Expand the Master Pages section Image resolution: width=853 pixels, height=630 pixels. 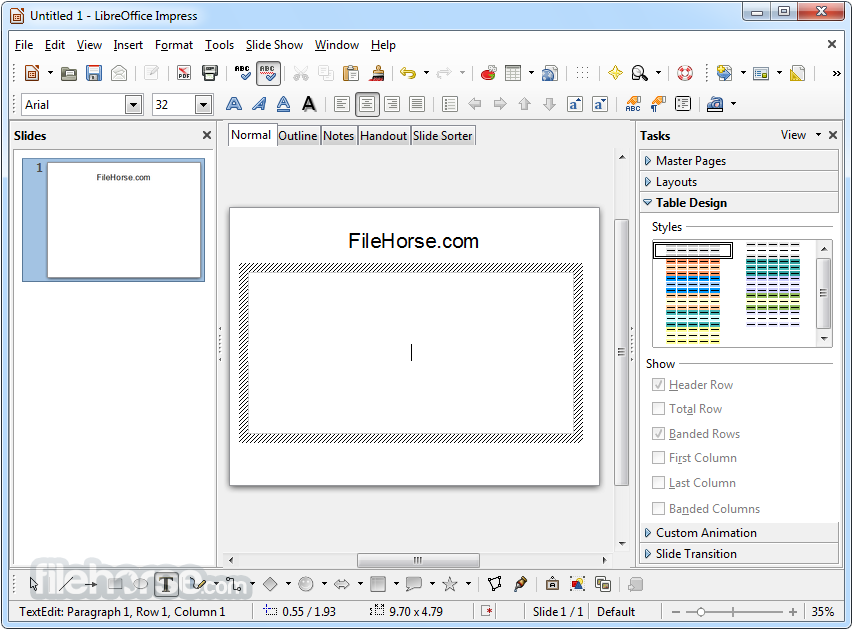[x=739, y=160]
